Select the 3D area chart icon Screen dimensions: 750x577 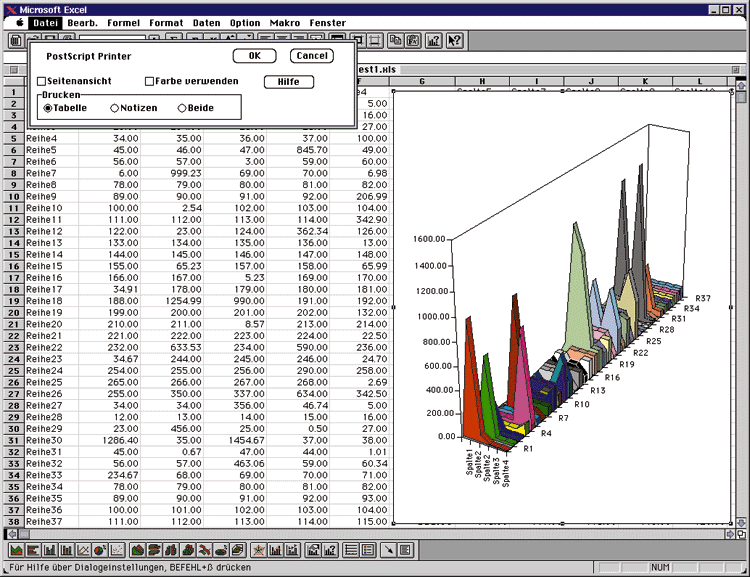[x=138, y=550]
